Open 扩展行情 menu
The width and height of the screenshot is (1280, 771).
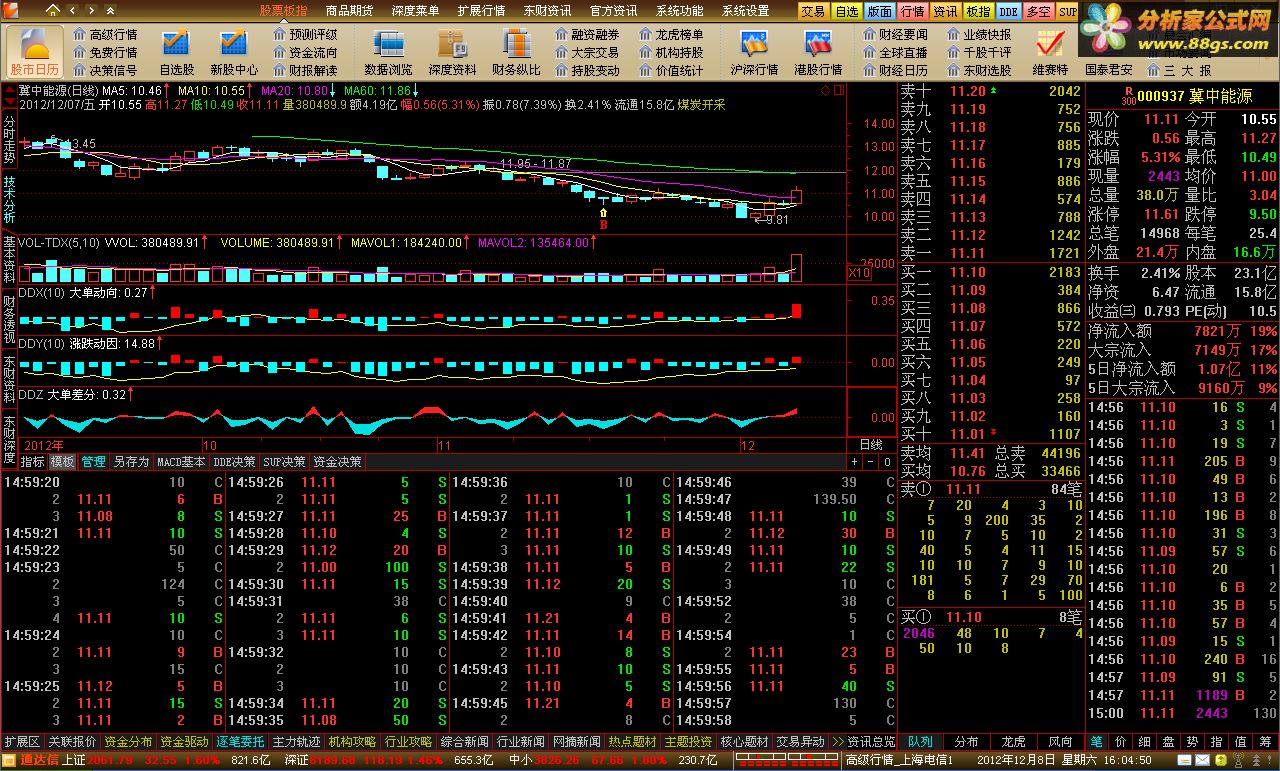click(x=481, y=10)
